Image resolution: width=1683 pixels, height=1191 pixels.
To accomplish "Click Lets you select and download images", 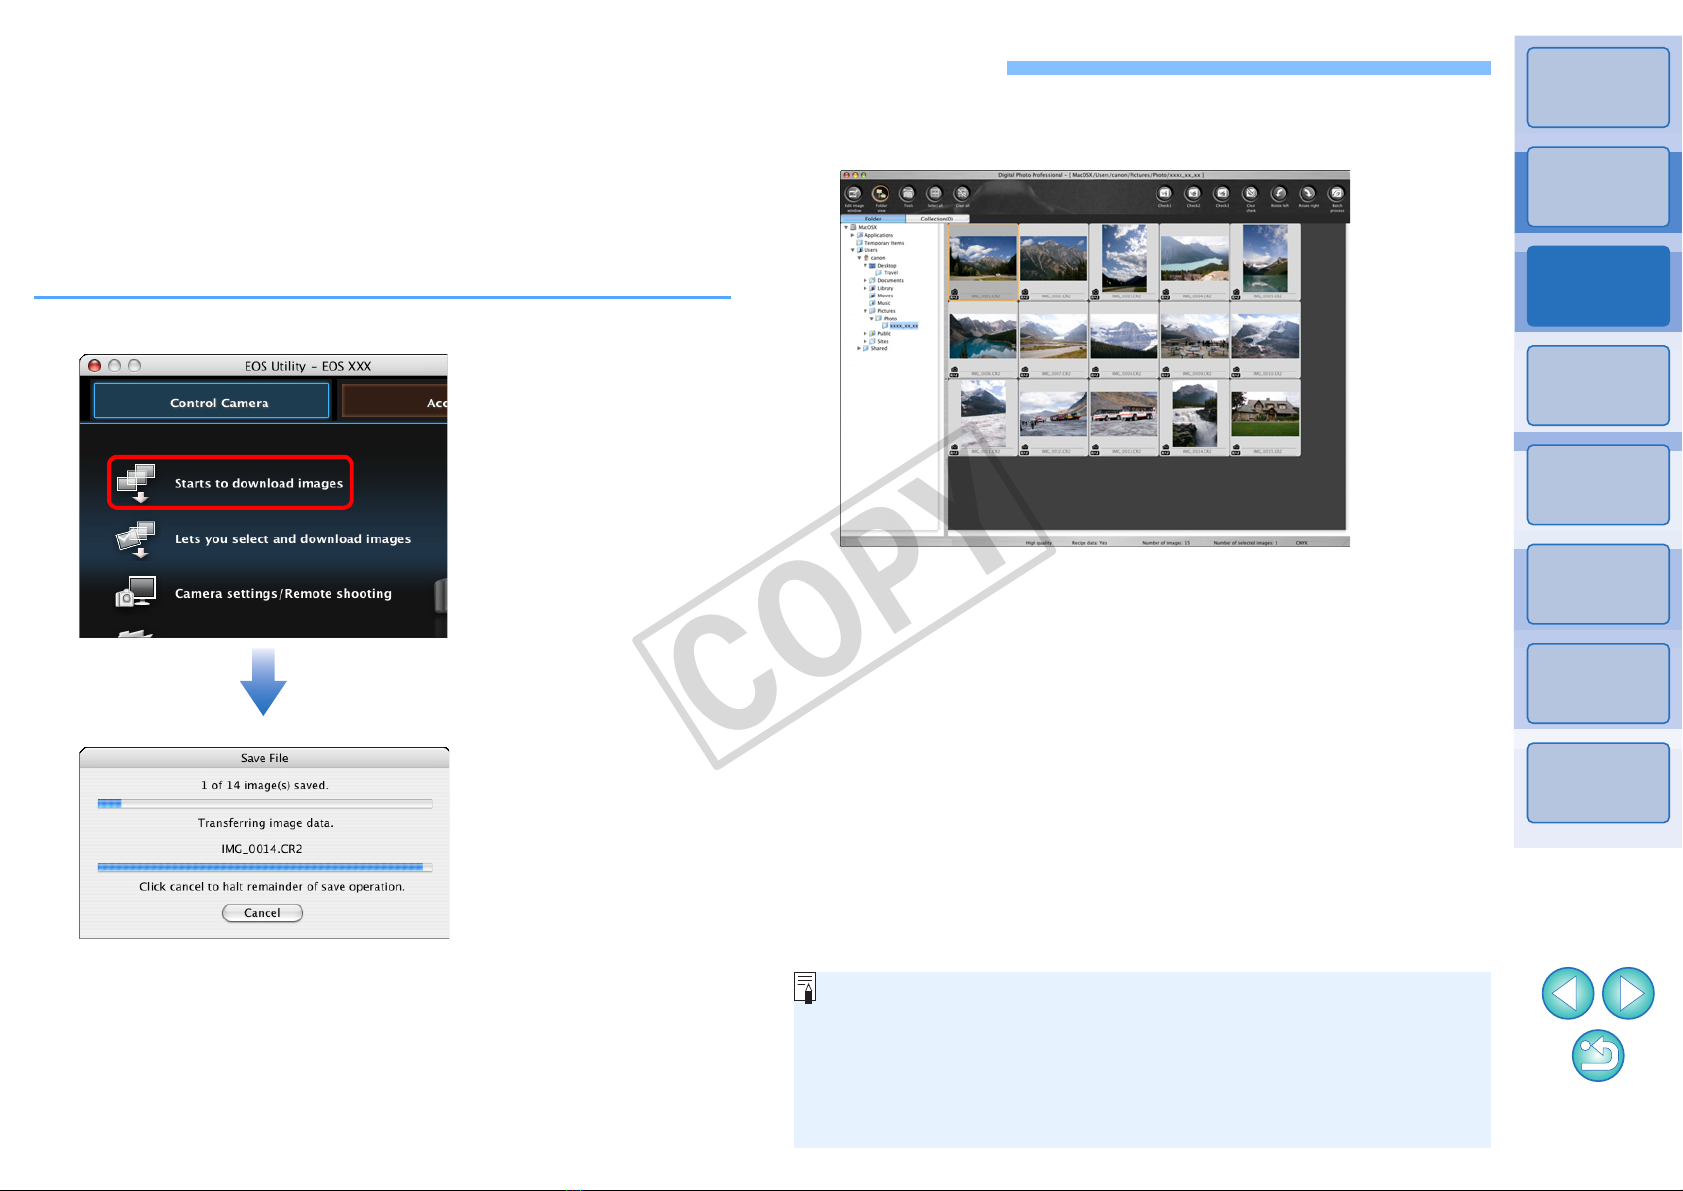I will [264, 539].
